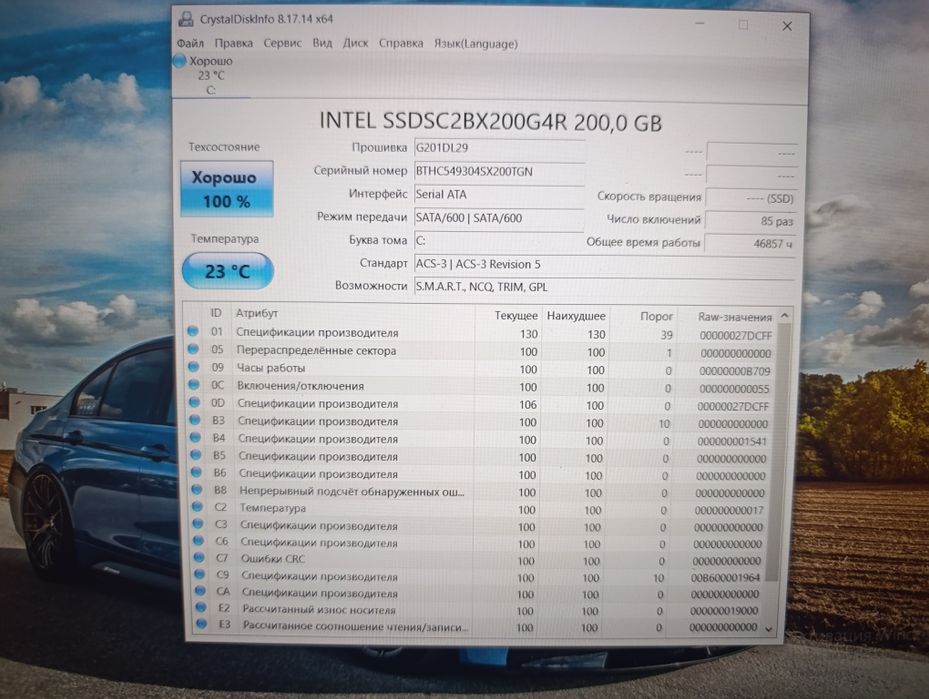Select drive C: status tab at top
This screenshot has height=699, width=929.
point(211,75)
